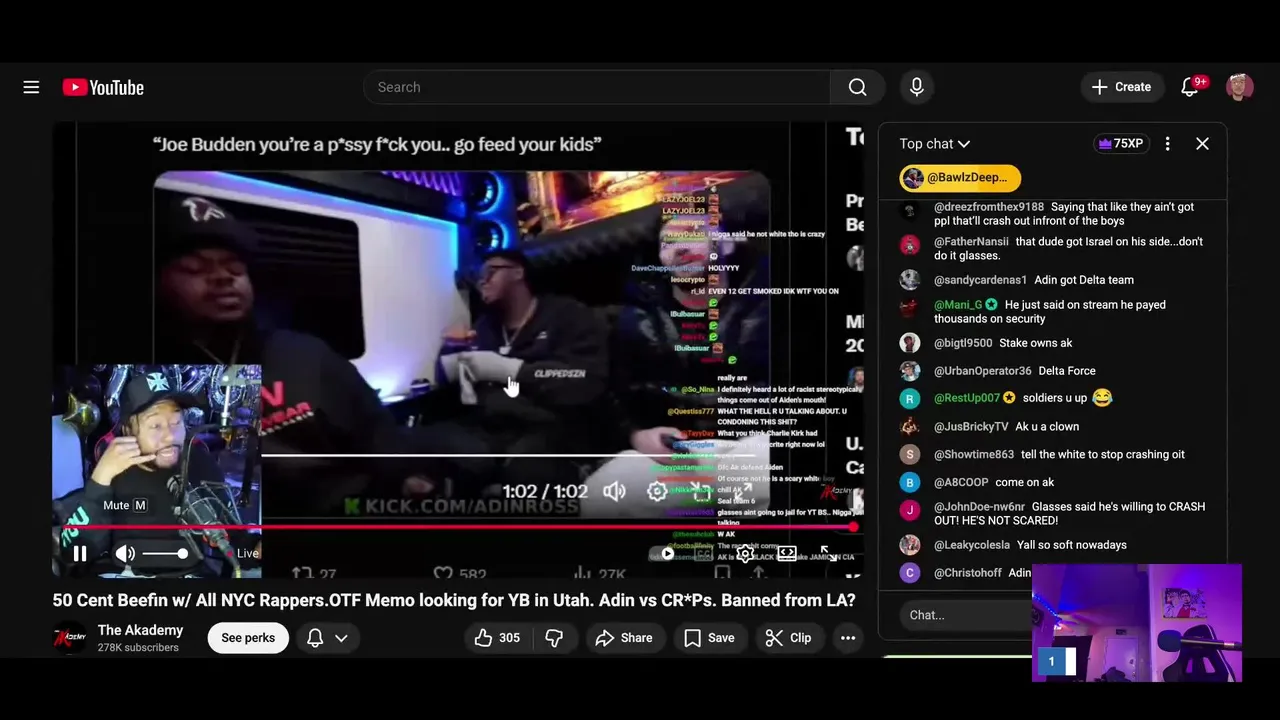The width and height of the screenshot is (1280, 720).
Task: Click the search magnifier button
Action: click(857, 87)
